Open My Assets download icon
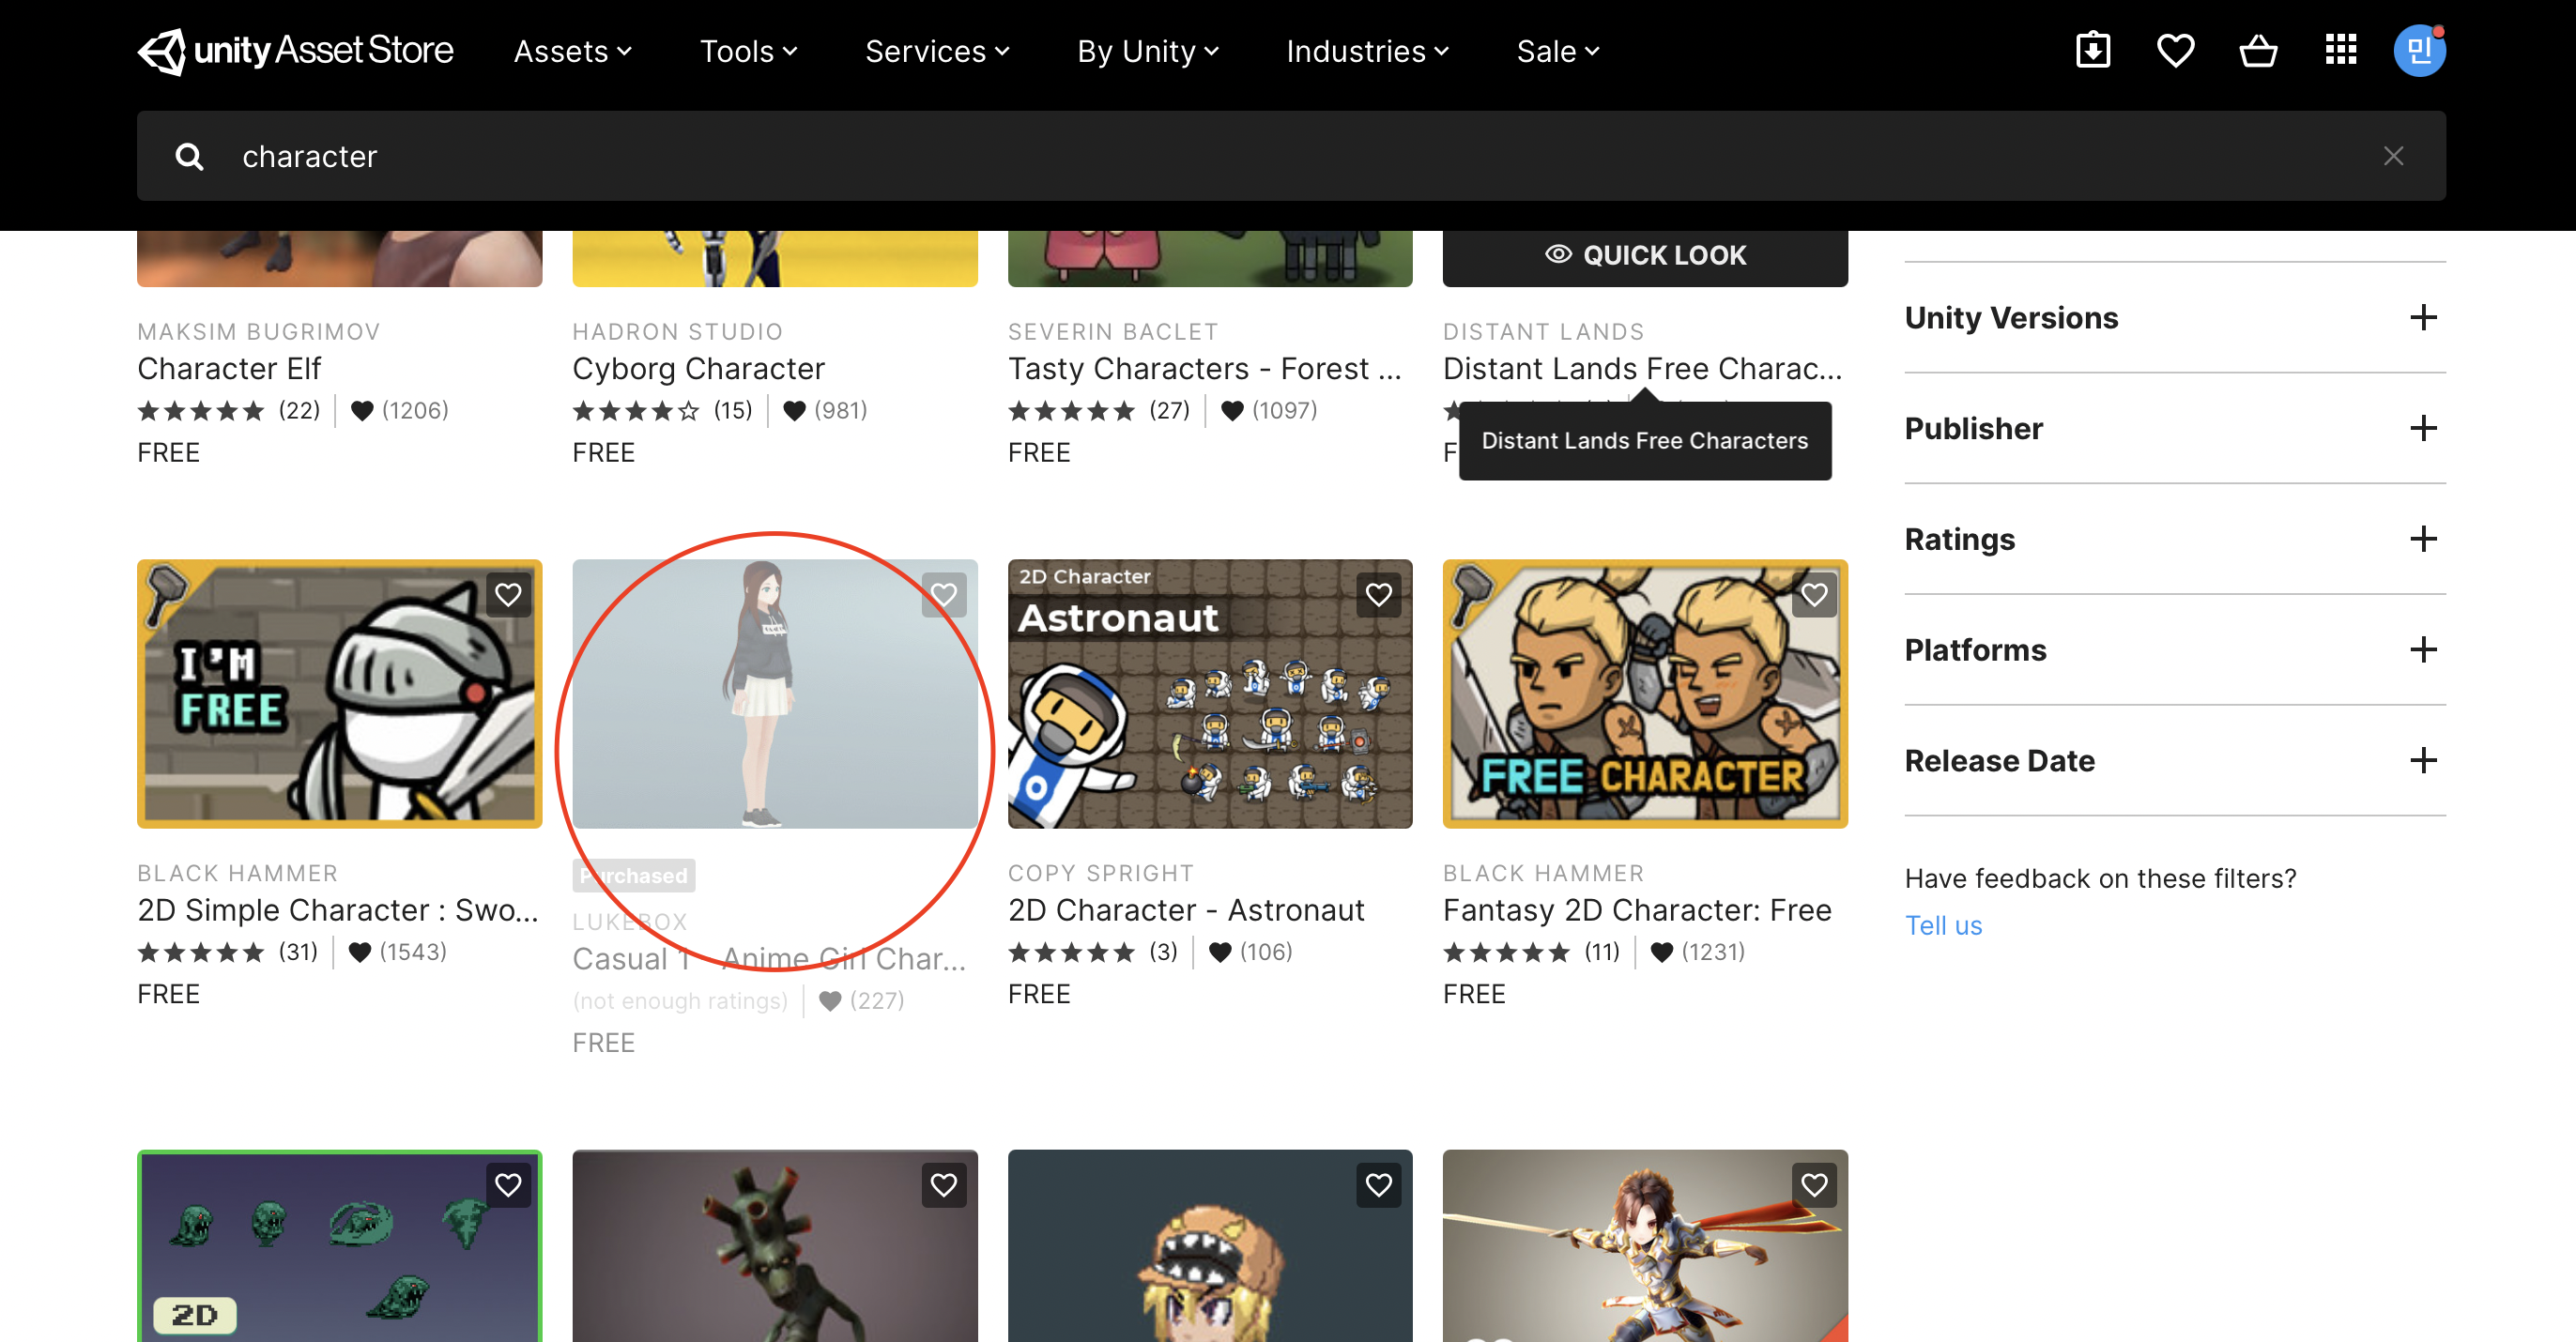The image size is (2576, 1342). pos(2092,50)
